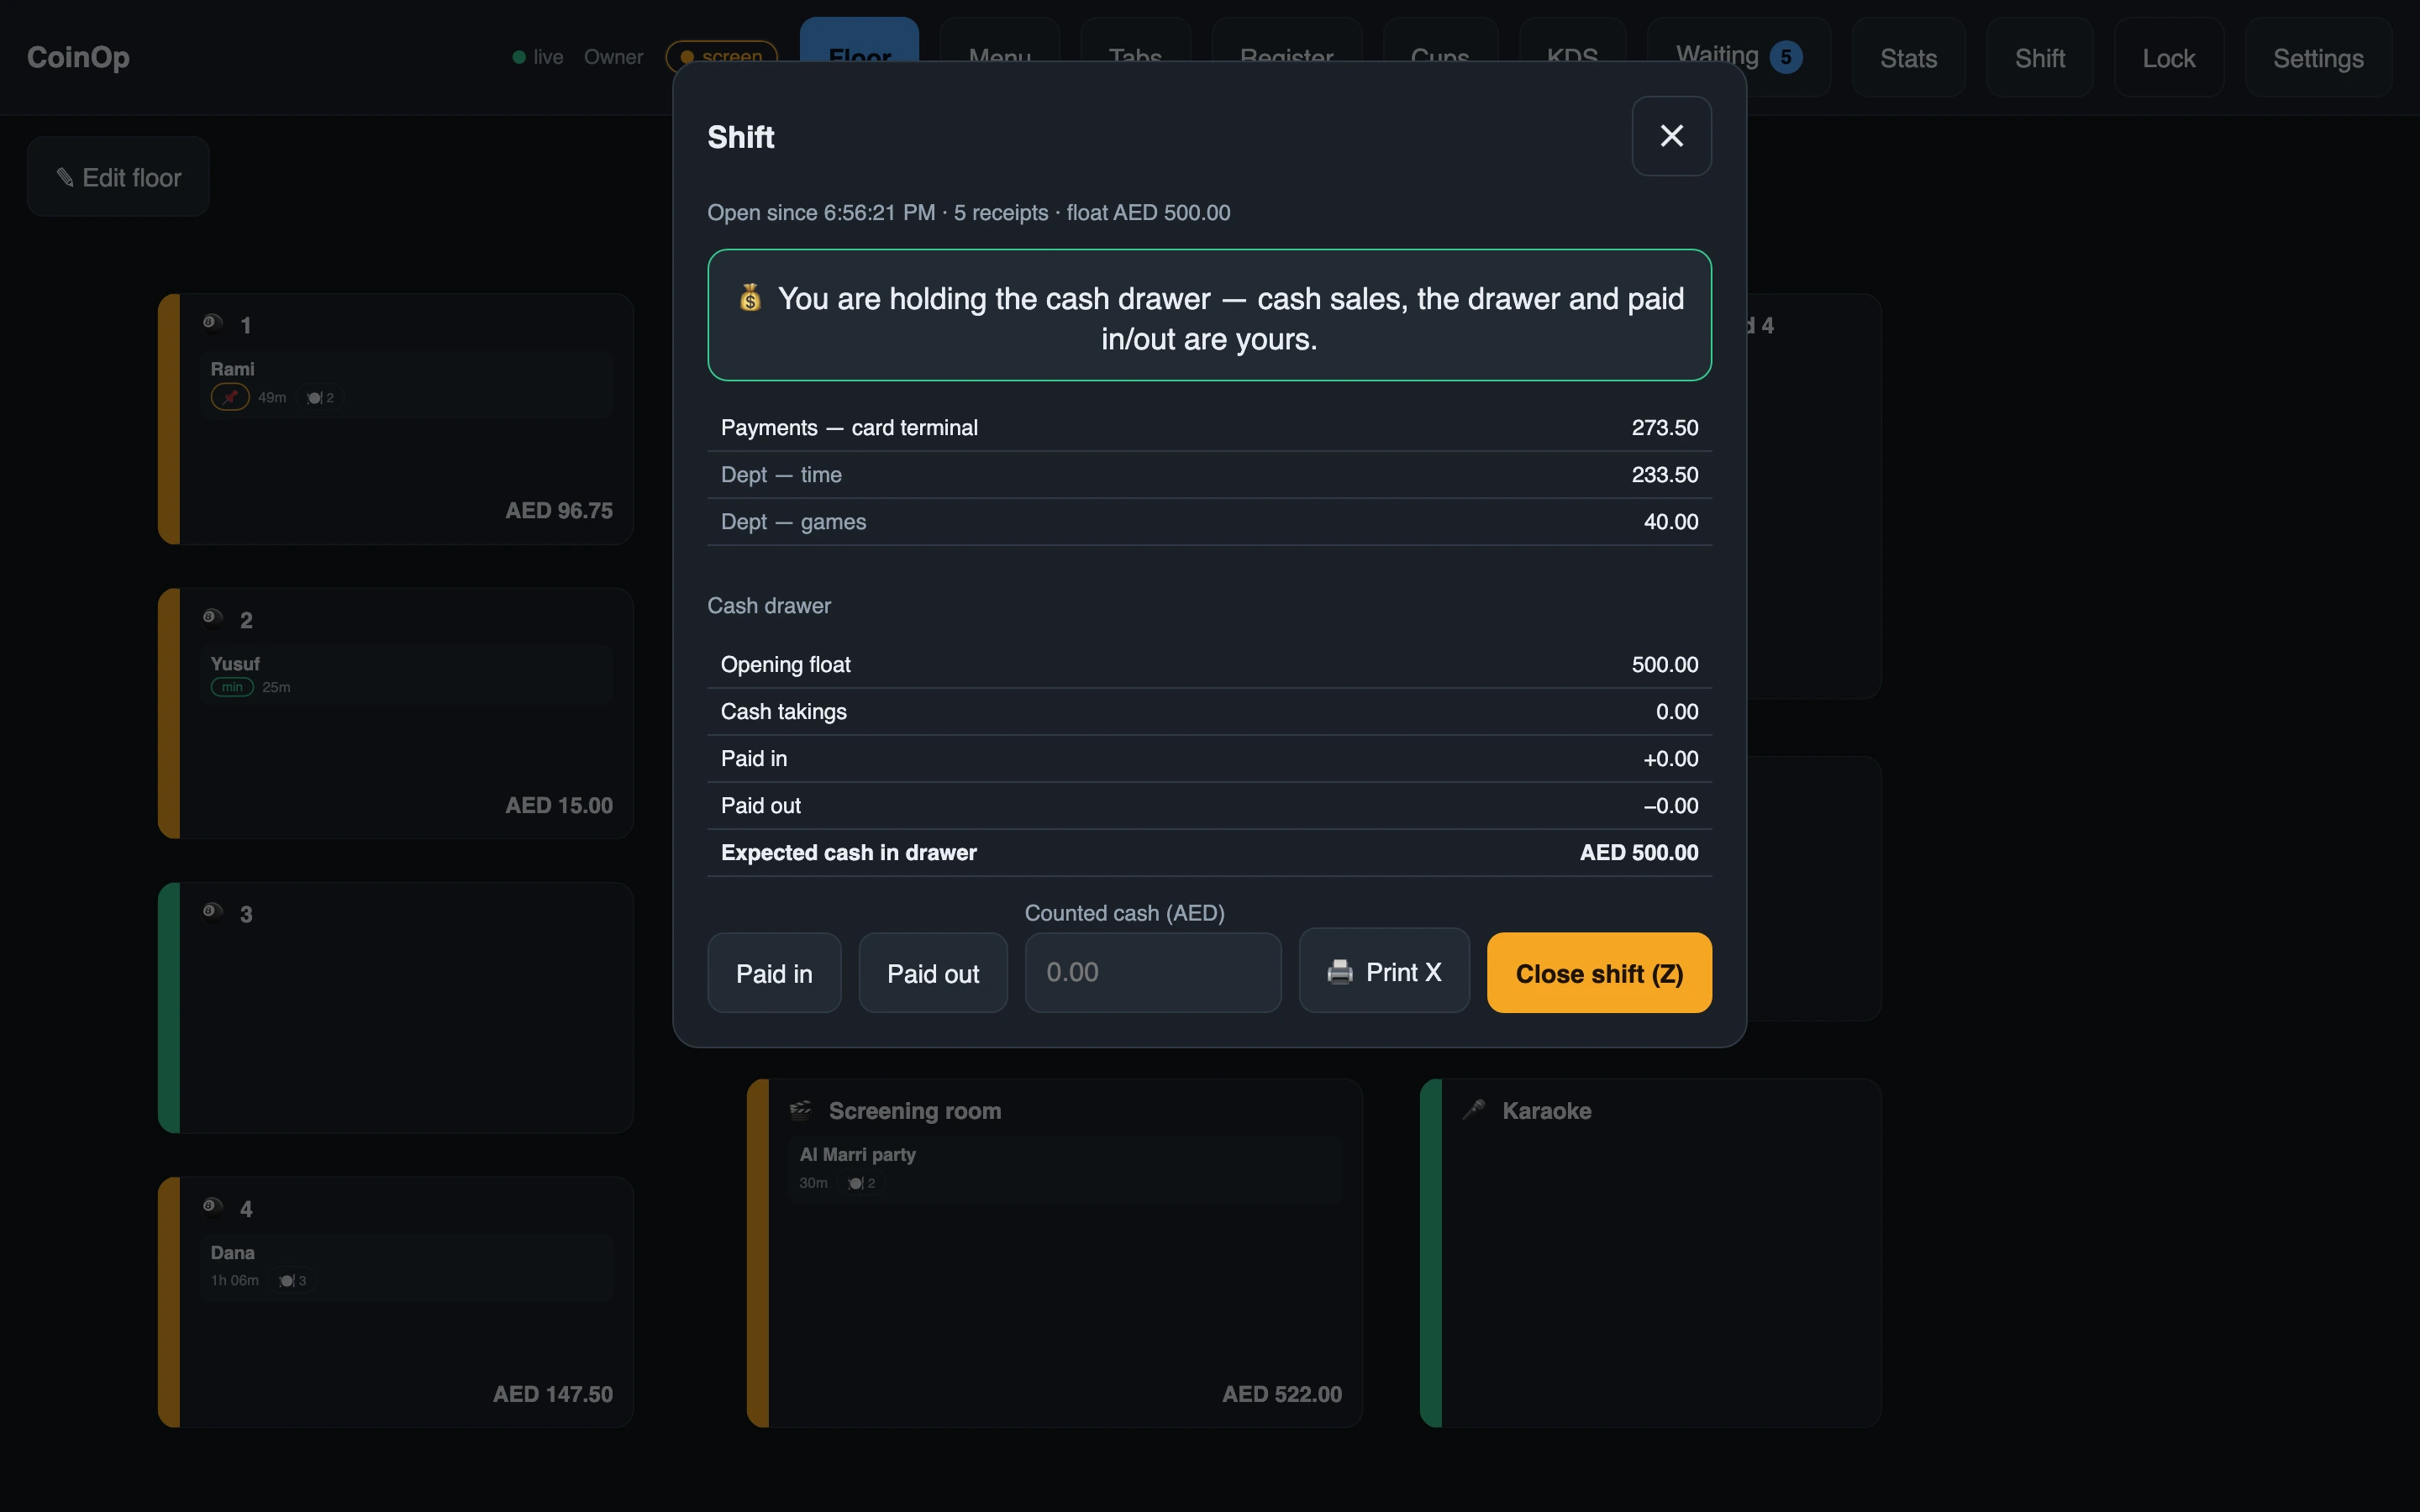Click the min badge on Yusuf's session
Screen dimensions: 2420x1512
pyautogui.click(x=232, y=687)
